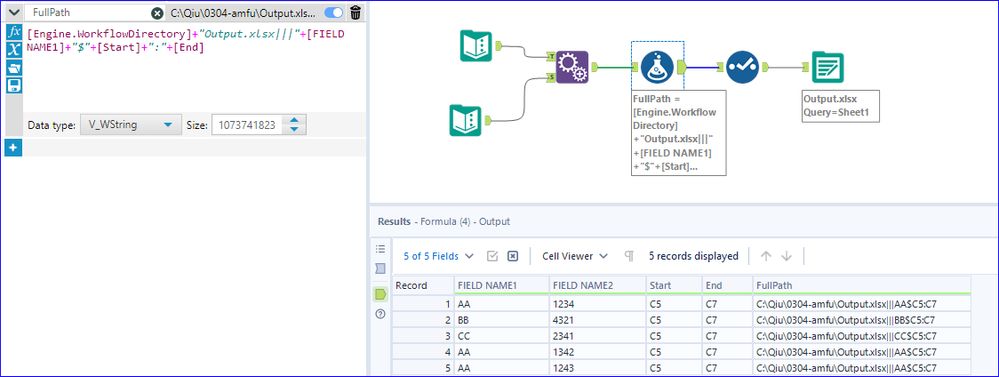Viewport: 999px width, 377px height.
Task: Select cell 2341 in FIELD NAME2
Action: (598, 336)
